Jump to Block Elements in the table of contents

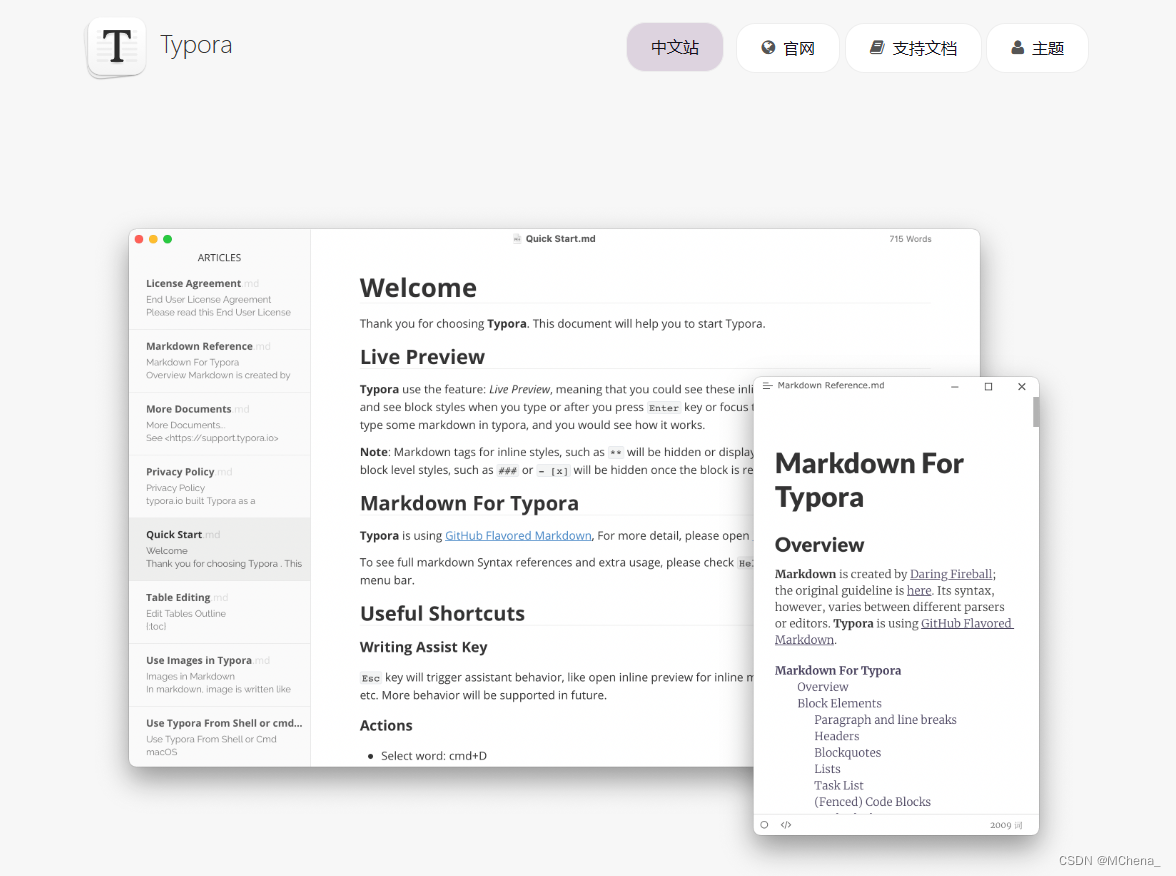pos(839,704)
